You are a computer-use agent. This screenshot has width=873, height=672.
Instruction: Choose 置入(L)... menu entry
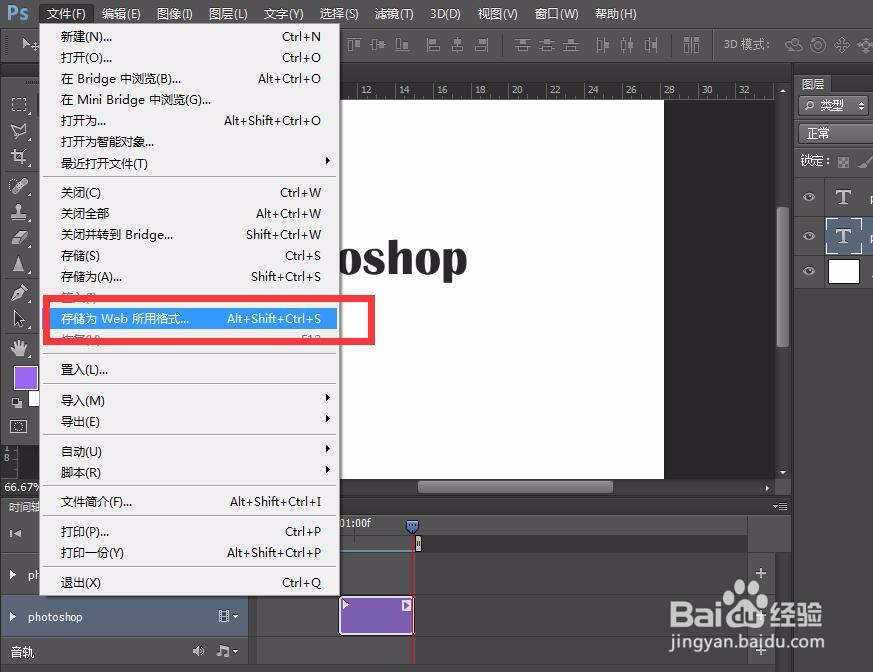[190, 370]
